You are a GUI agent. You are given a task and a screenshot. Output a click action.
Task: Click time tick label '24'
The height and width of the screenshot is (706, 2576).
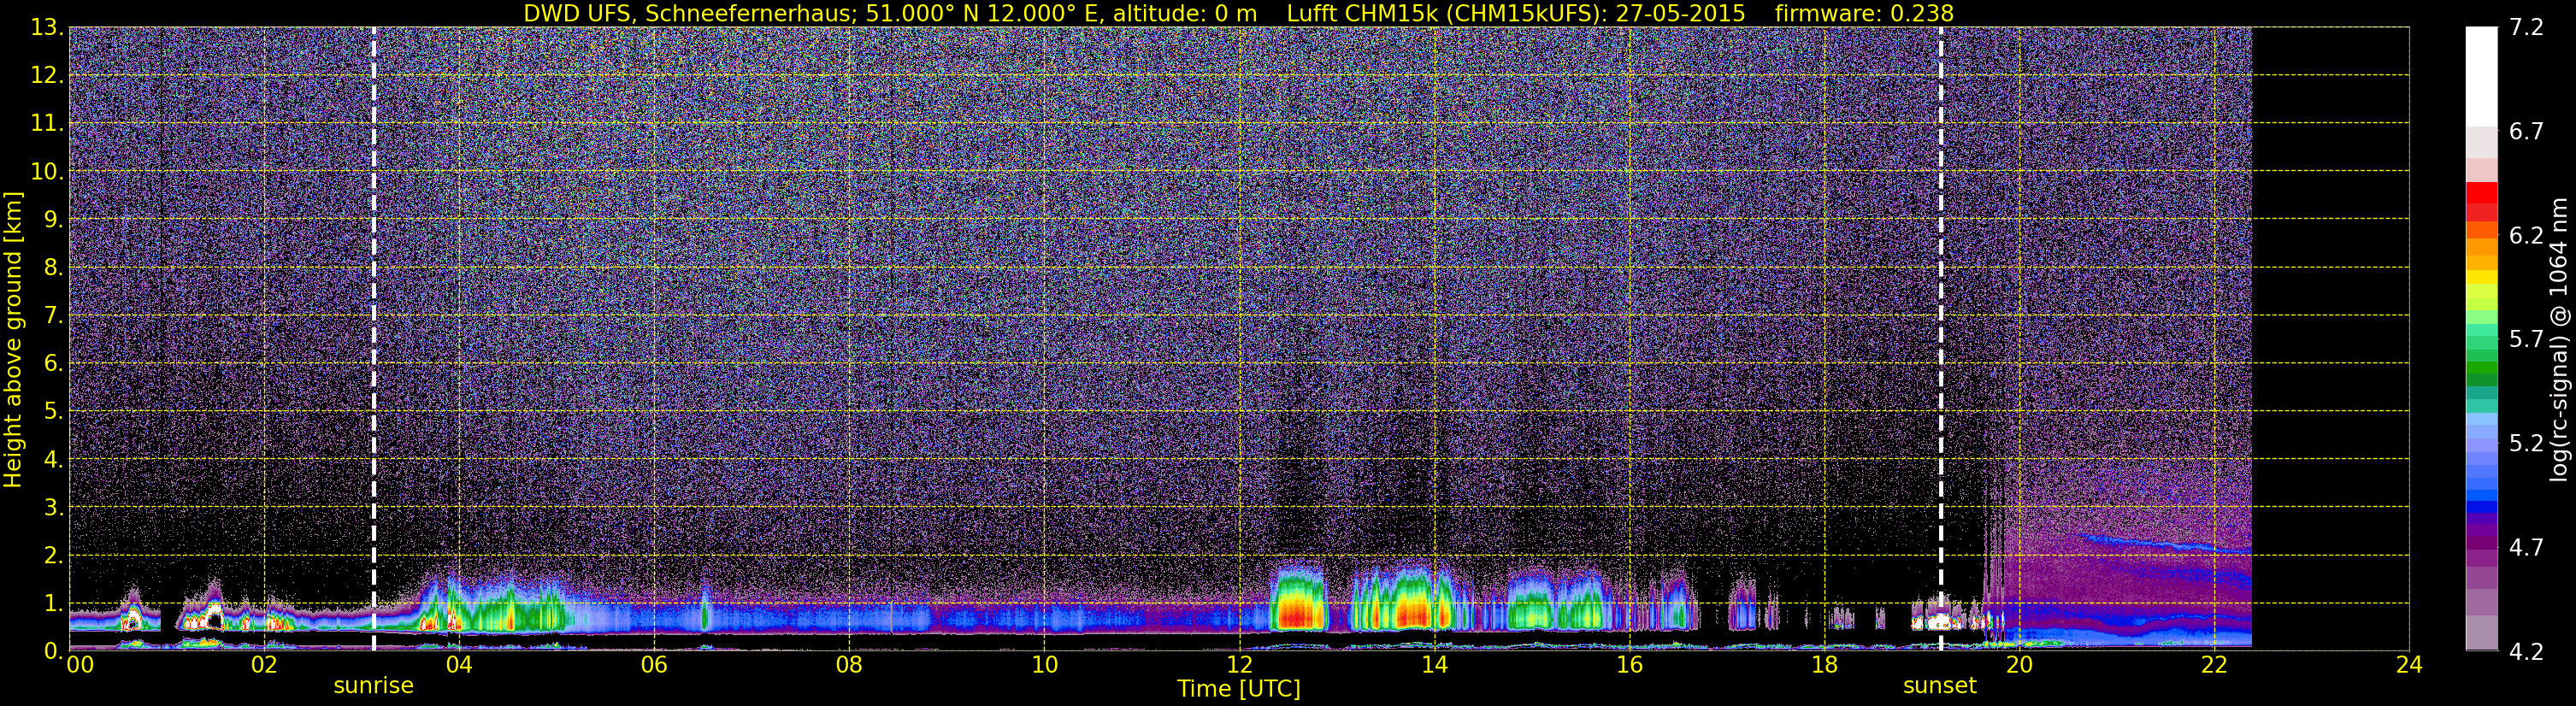pos(2409,664)
